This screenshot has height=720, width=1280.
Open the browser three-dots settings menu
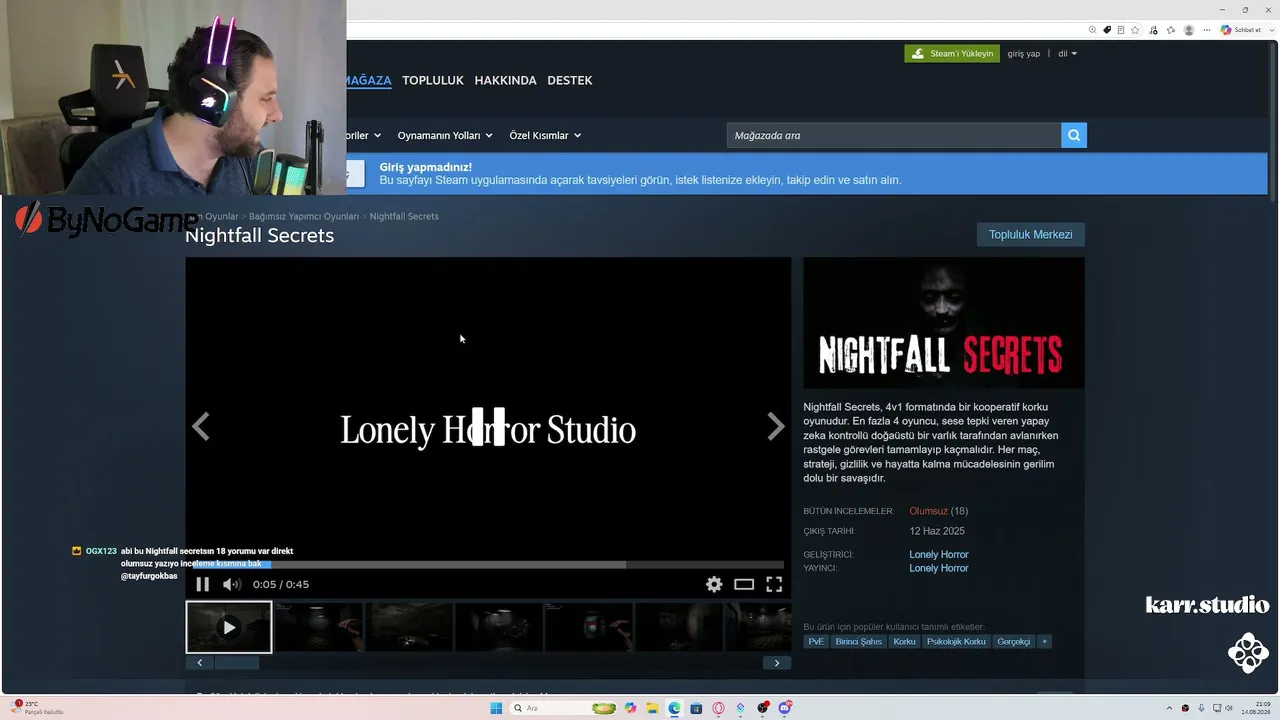[1205, 30]
